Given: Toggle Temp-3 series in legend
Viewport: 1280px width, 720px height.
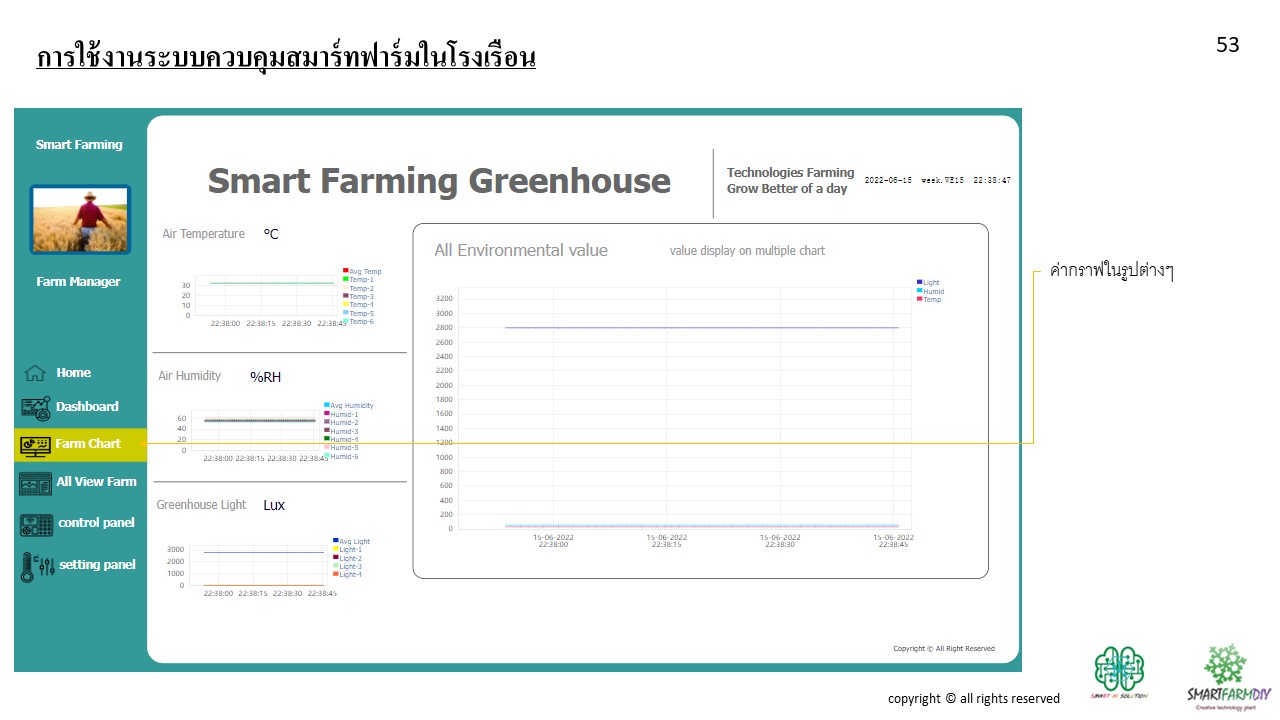Looking at the screenshot, I should 358,296.
